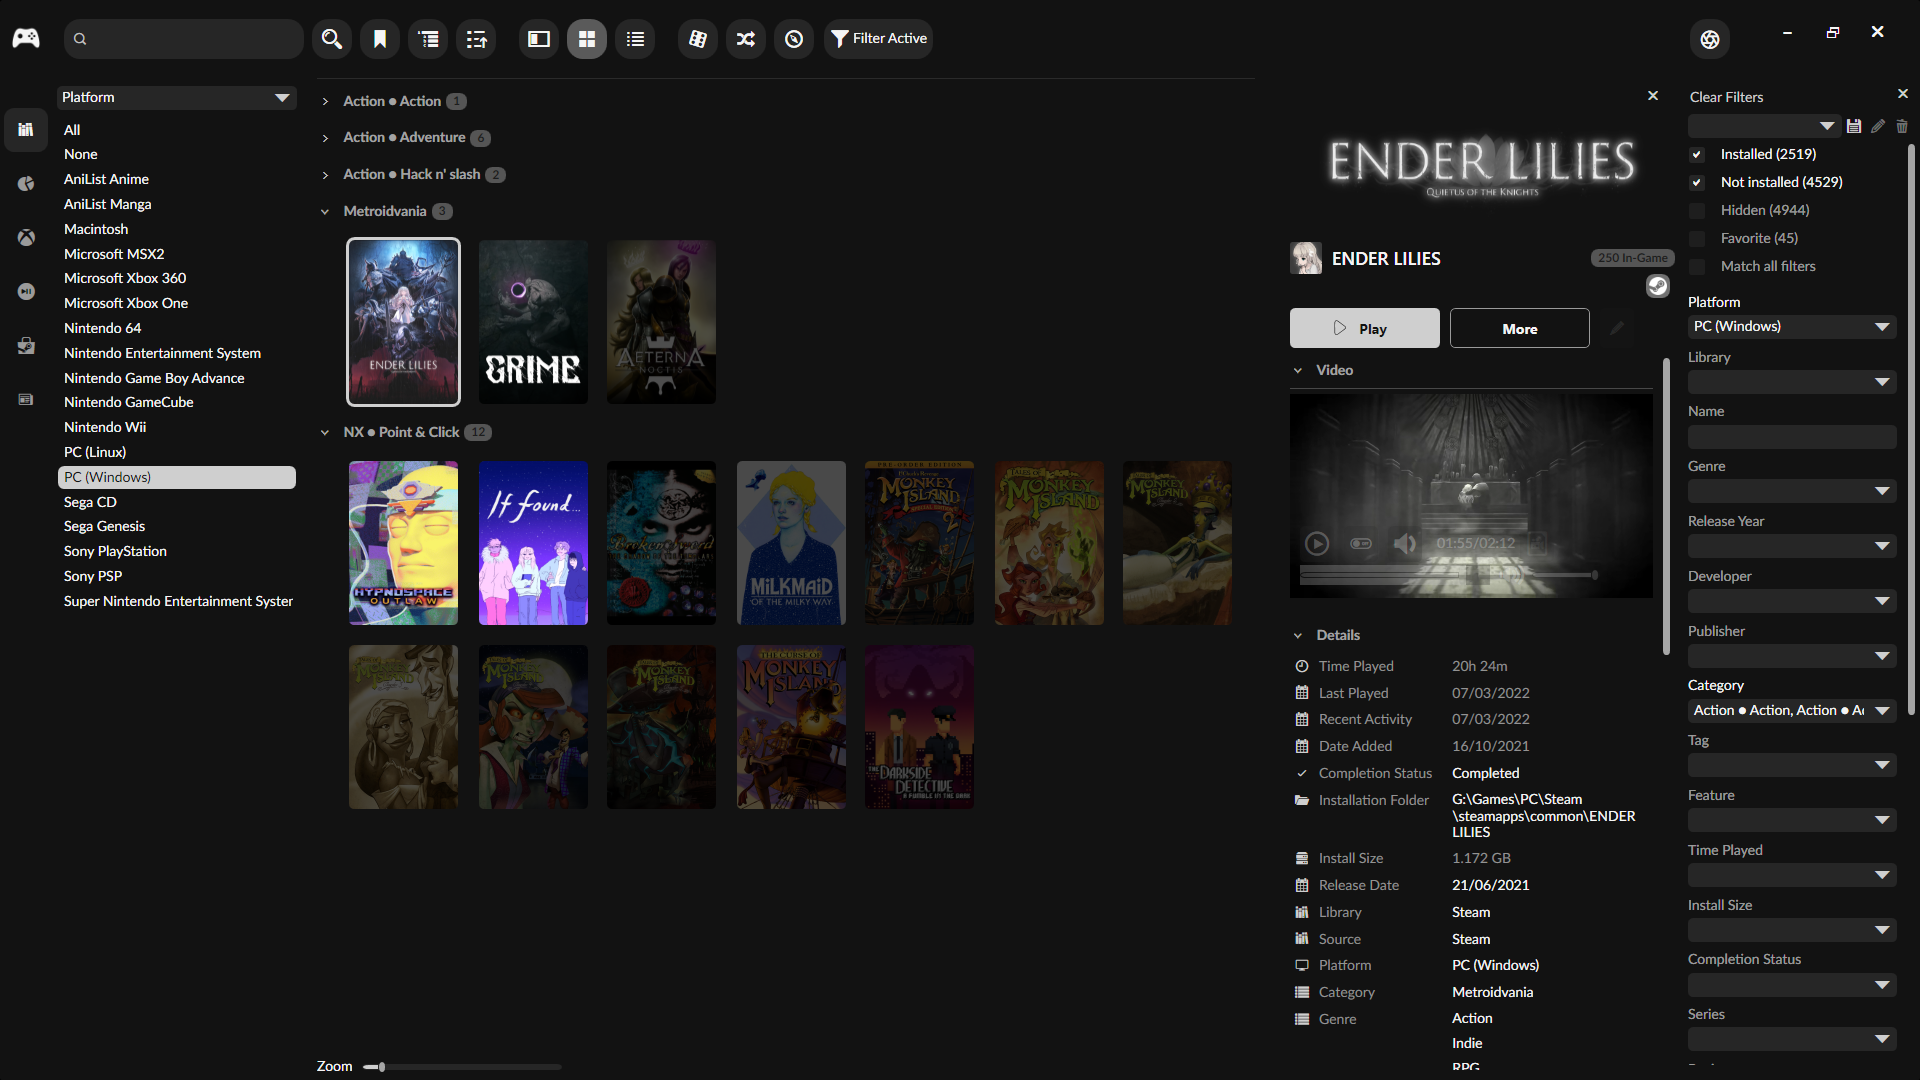Click Clear Filters
Screen dimensions: 1920x1080
coord(1726,97)
